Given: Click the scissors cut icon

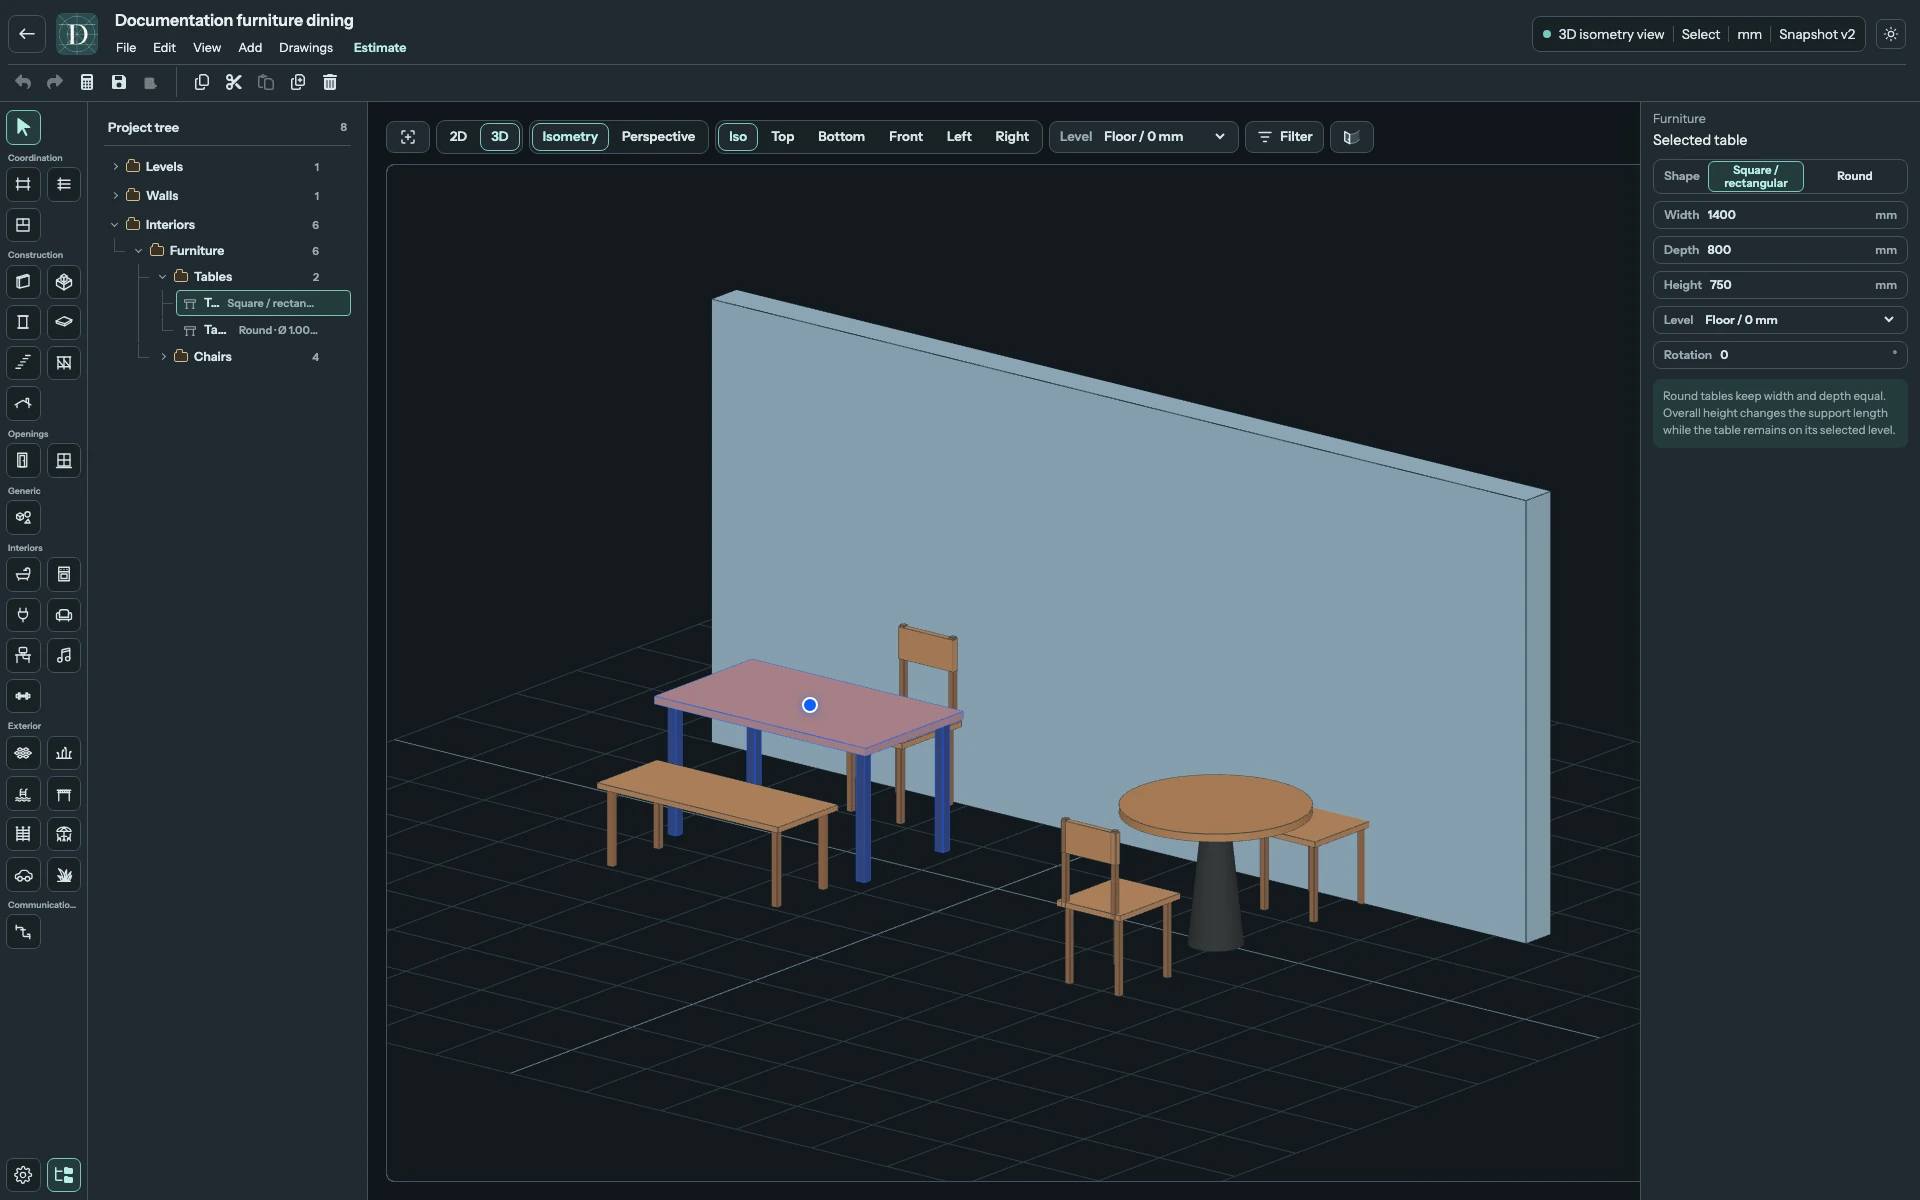Looking at the screenshot, I should (x=234, y=82).
